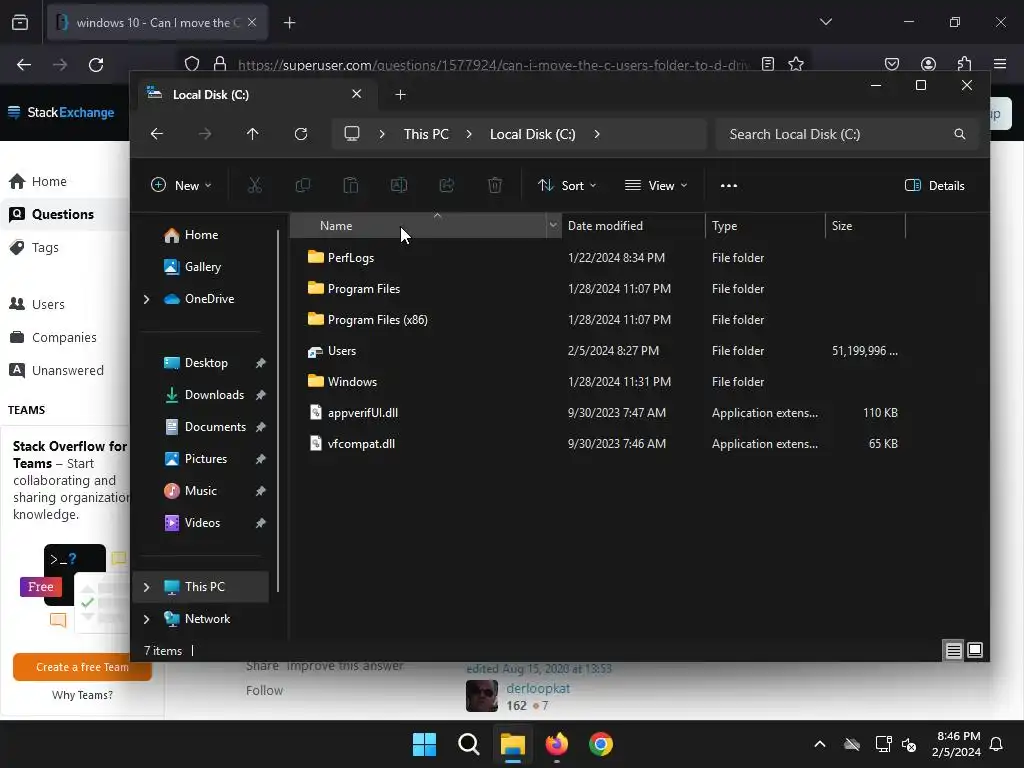Image resolution: width=1024 pixels, height=768 pixels.
Task: Close the Local Disk (C:) Explorer tab
Action: coord(357,94)
